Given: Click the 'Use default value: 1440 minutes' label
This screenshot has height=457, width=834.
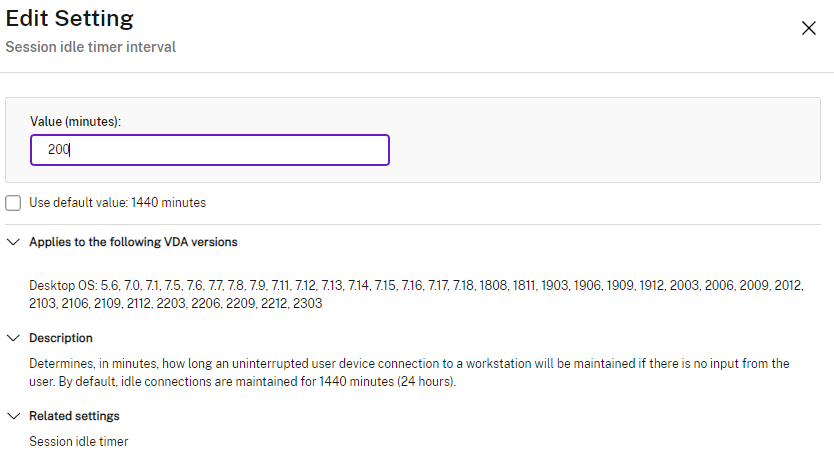Looking at the screenshot, I should click(117, 203).
